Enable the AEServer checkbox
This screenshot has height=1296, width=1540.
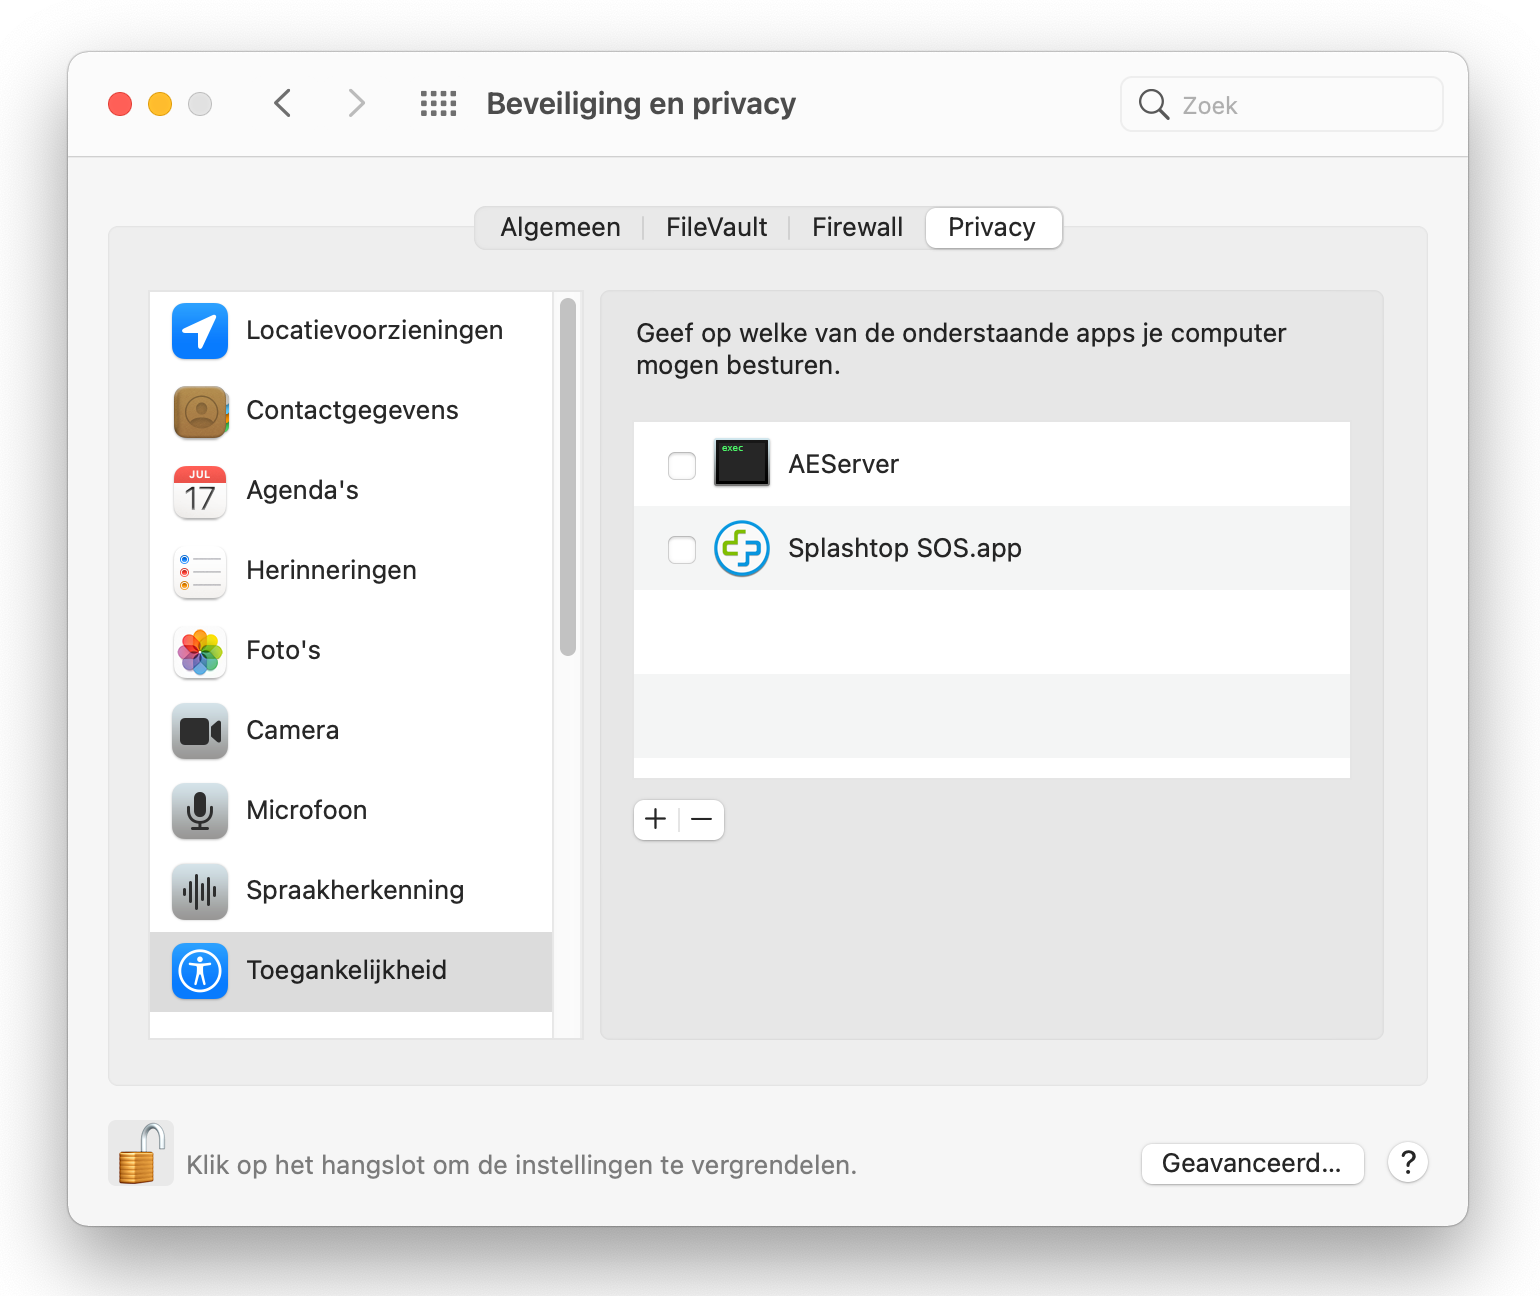point(682,465)
